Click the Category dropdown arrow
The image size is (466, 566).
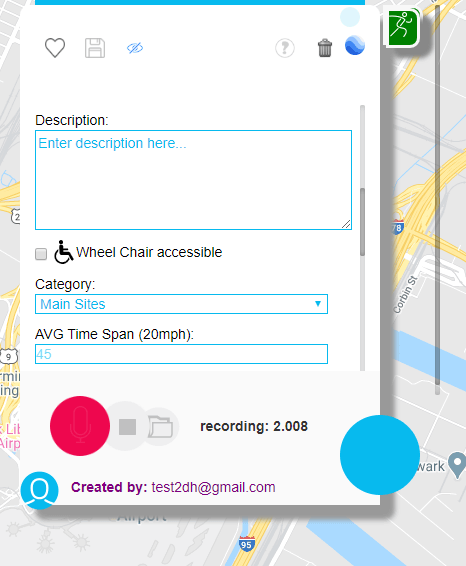pyautogui.click(x=318, y=304)
